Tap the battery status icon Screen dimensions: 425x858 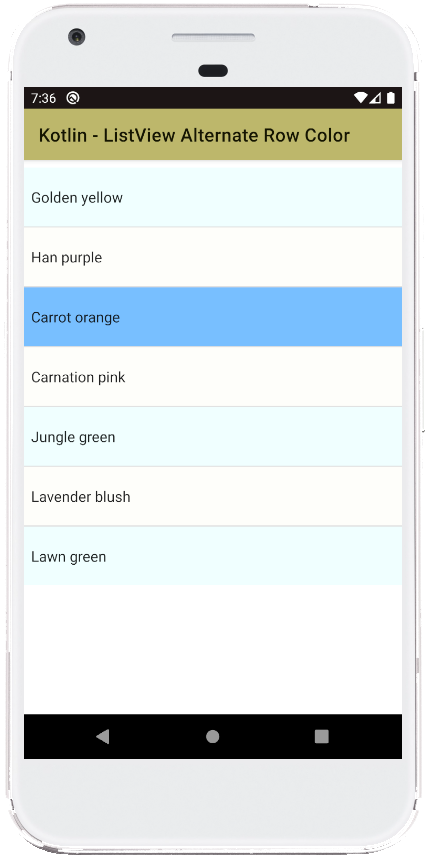pyautogui.click(x=391, y=98)
